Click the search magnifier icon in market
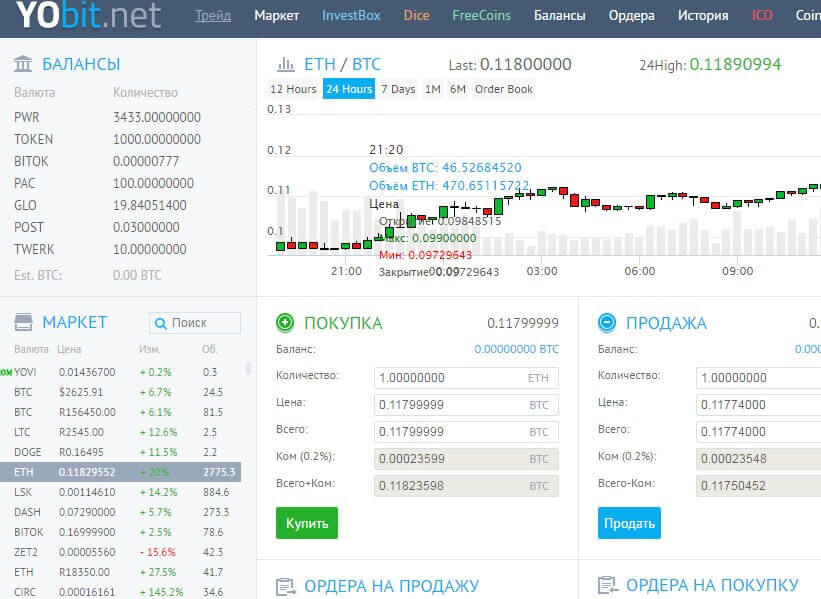821x599 pixels. pos(161,323)
